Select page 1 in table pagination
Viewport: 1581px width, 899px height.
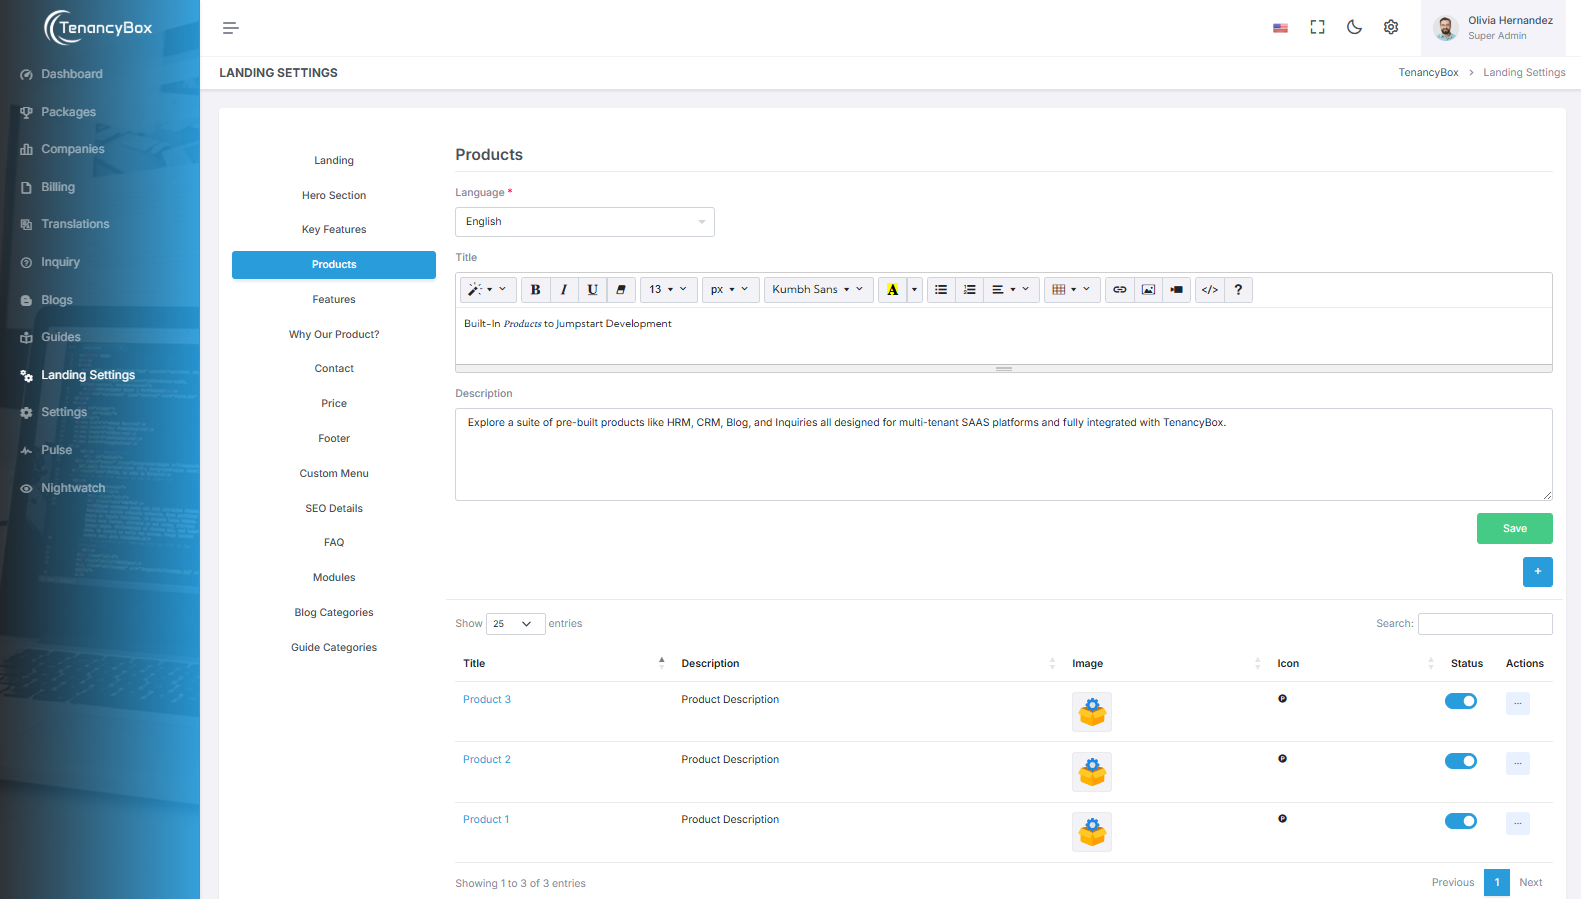pos(1497,883)
